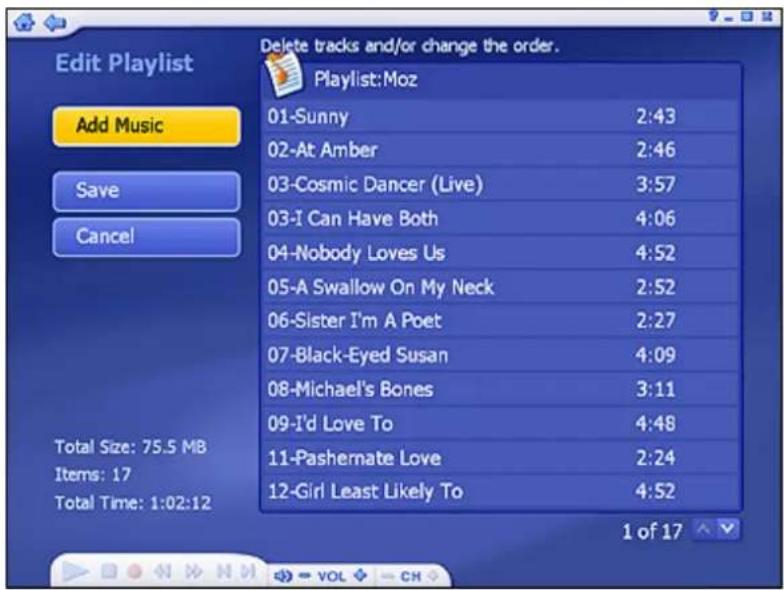Select track 05-A Swallow On My Neck
The height and width of the screenshot is (590, 784).
coord(500,286)
